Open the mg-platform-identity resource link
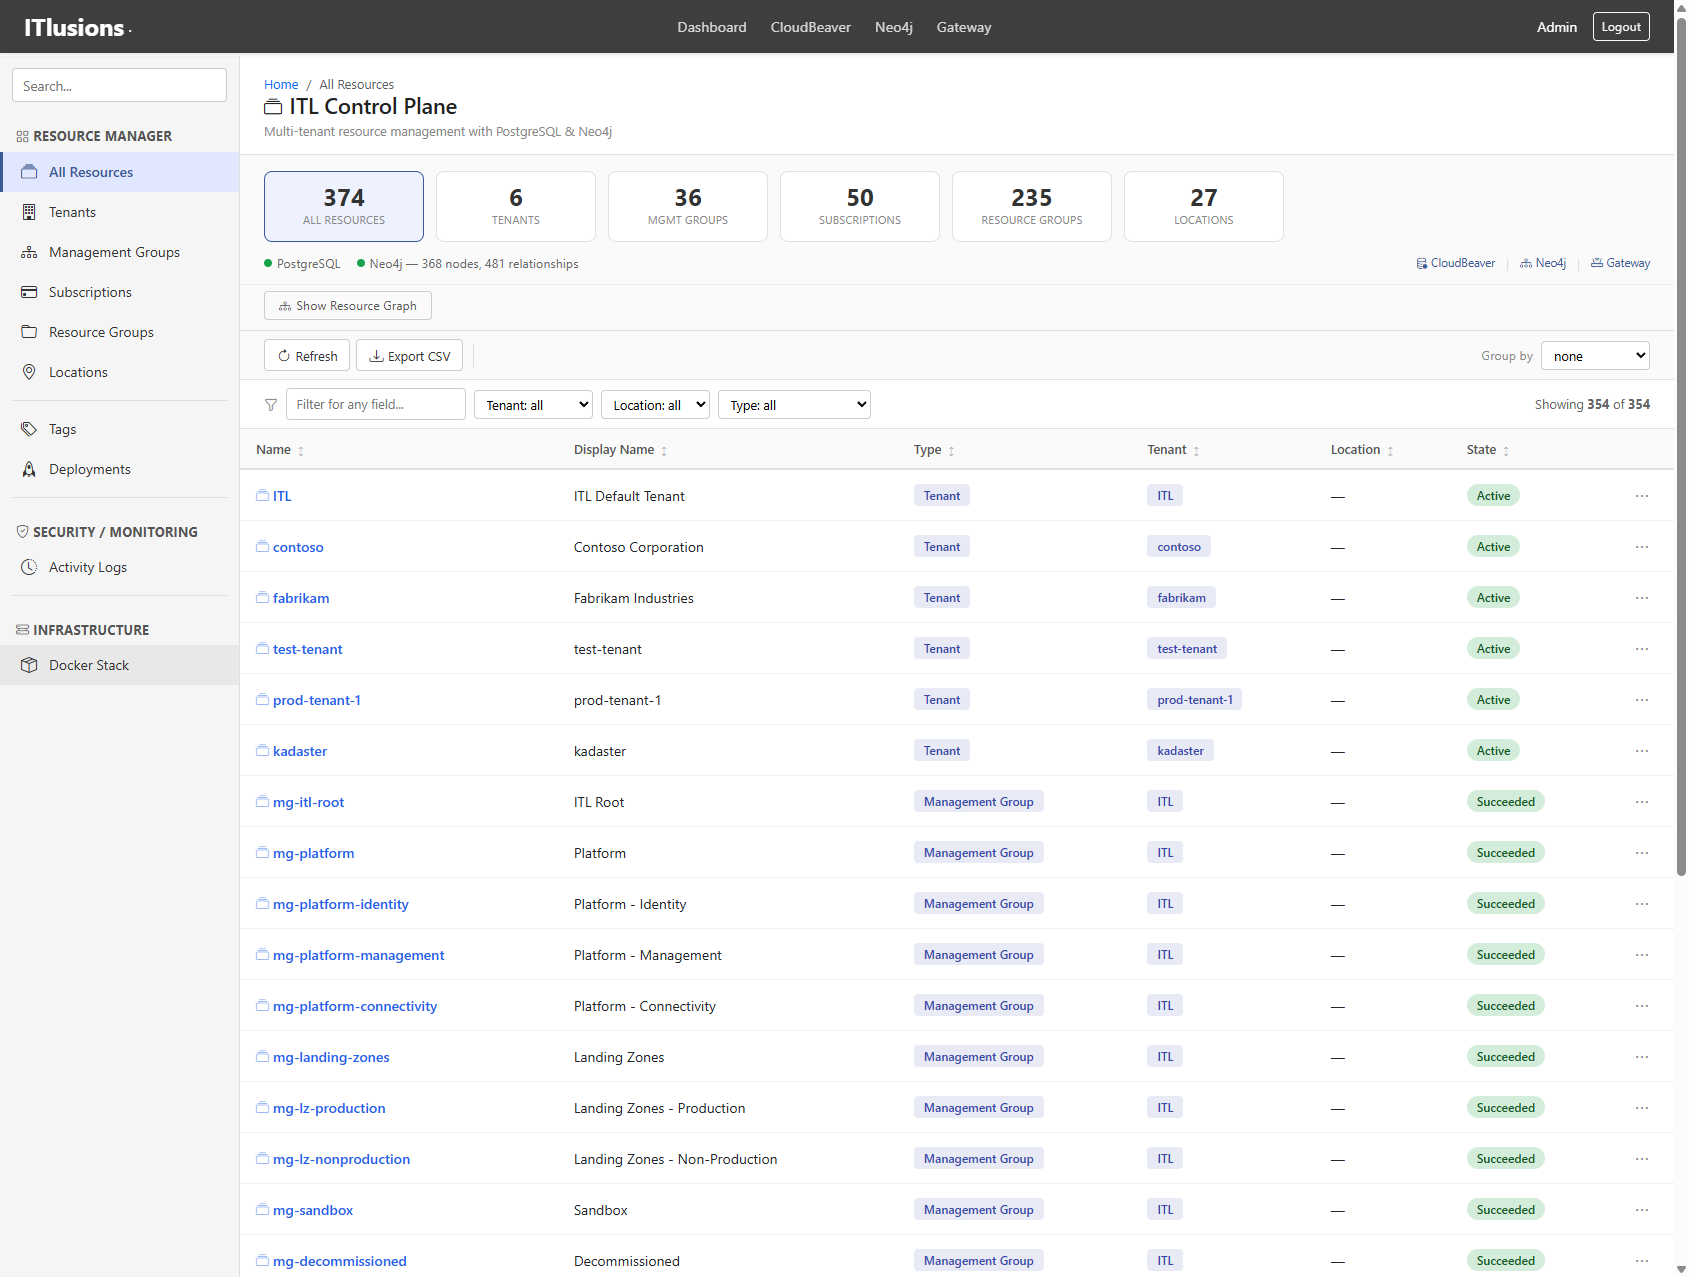Screen dimensions: 1689x1277 pyautogui.click(x=340, y=904)
